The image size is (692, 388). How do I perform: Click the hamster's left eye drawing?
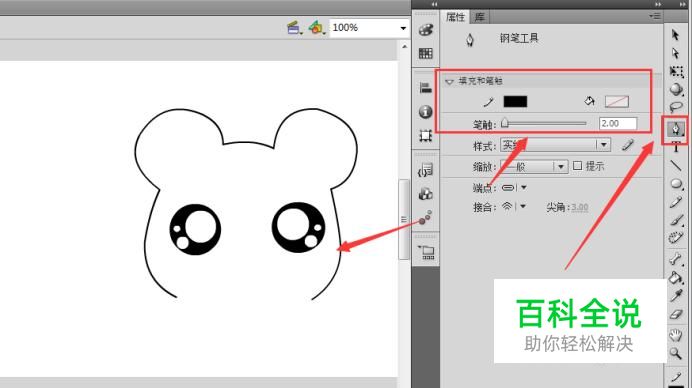tap(195, 229)
